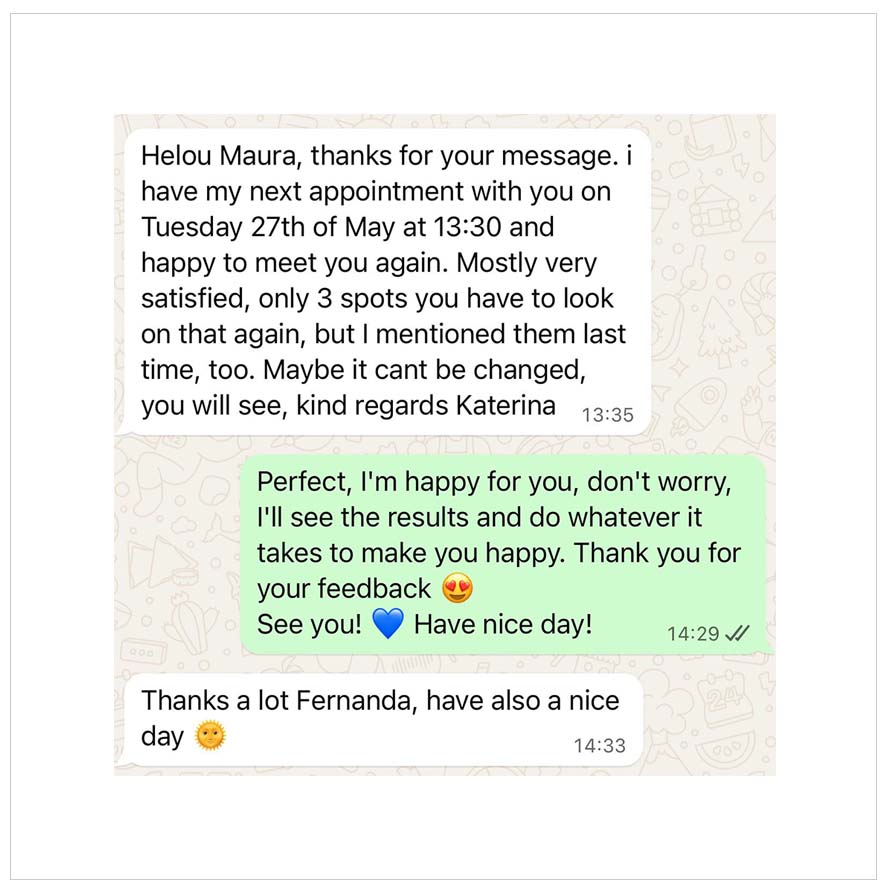Click the 13:35 message timestamp

tap(607, 414)
